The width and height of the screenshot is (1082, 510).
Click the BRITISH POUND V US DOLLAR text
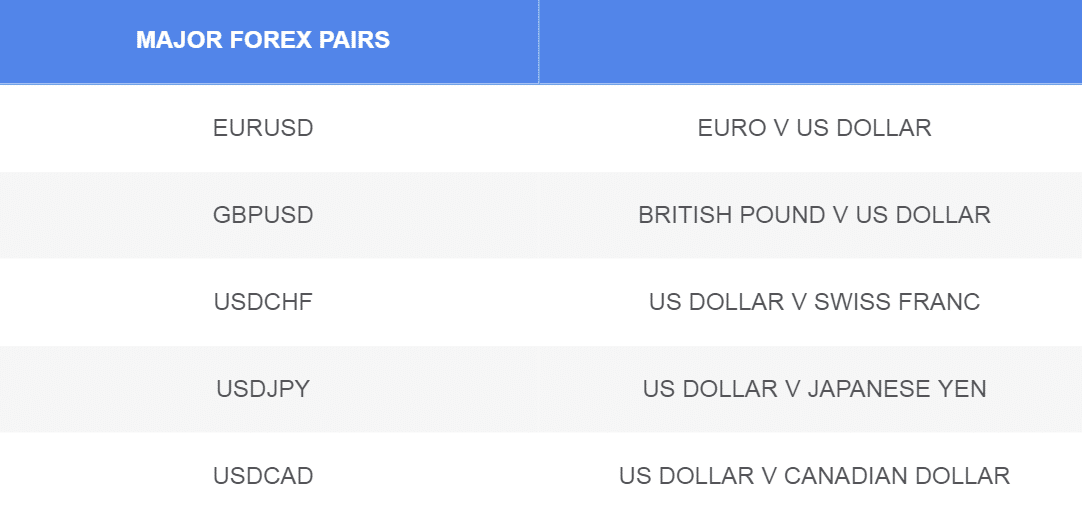click(814, 215)
